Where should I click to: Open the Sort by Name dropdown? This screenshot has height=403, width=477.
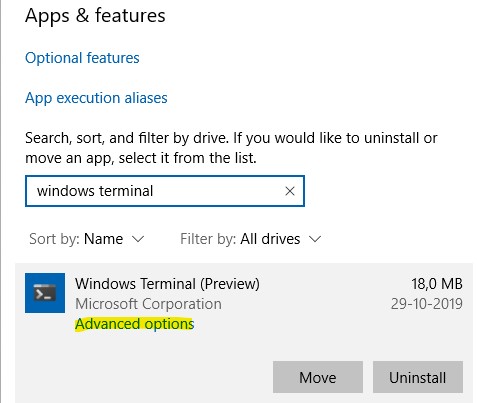(x=87, y=239)
